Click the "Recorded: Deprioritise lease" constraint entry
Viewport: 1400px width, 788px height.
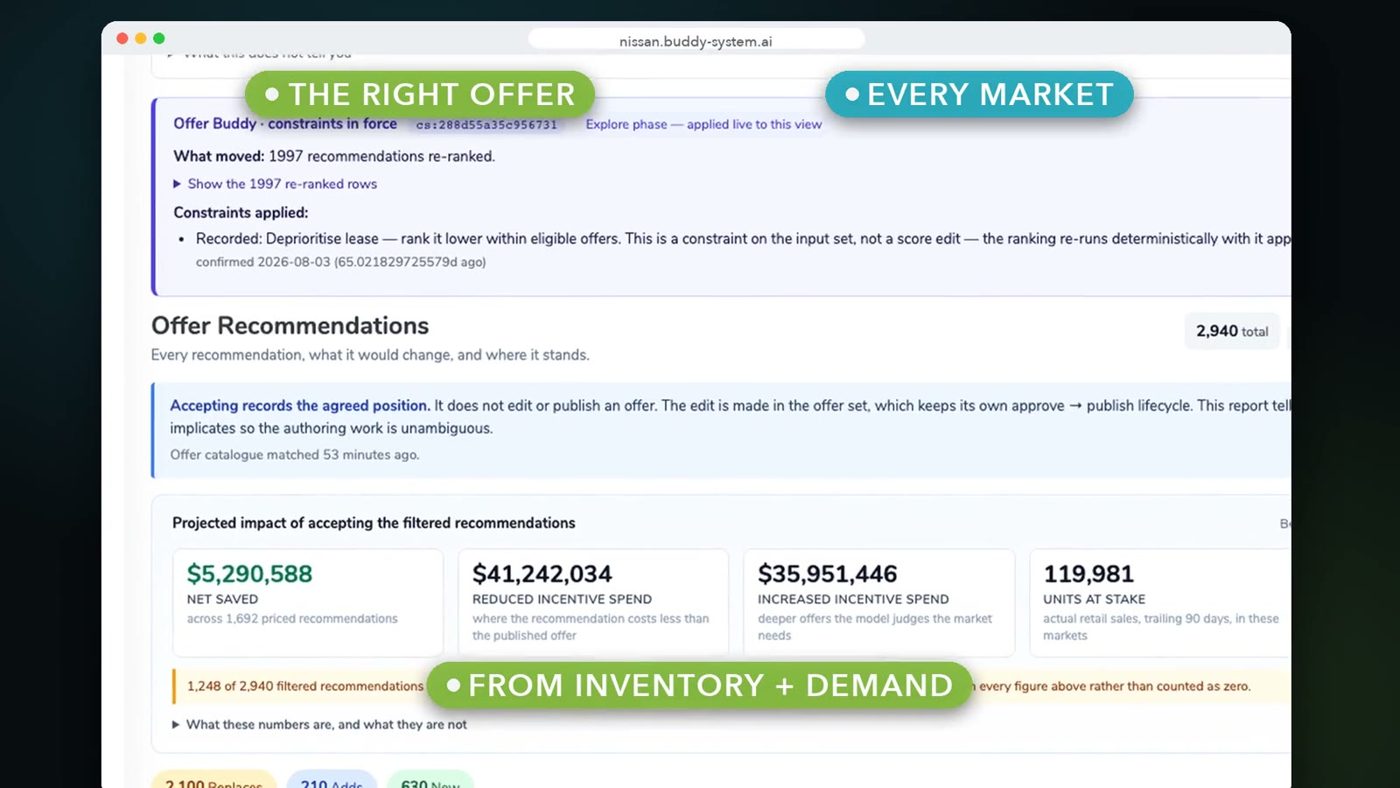pyautogui.click(x=742, y=239)
